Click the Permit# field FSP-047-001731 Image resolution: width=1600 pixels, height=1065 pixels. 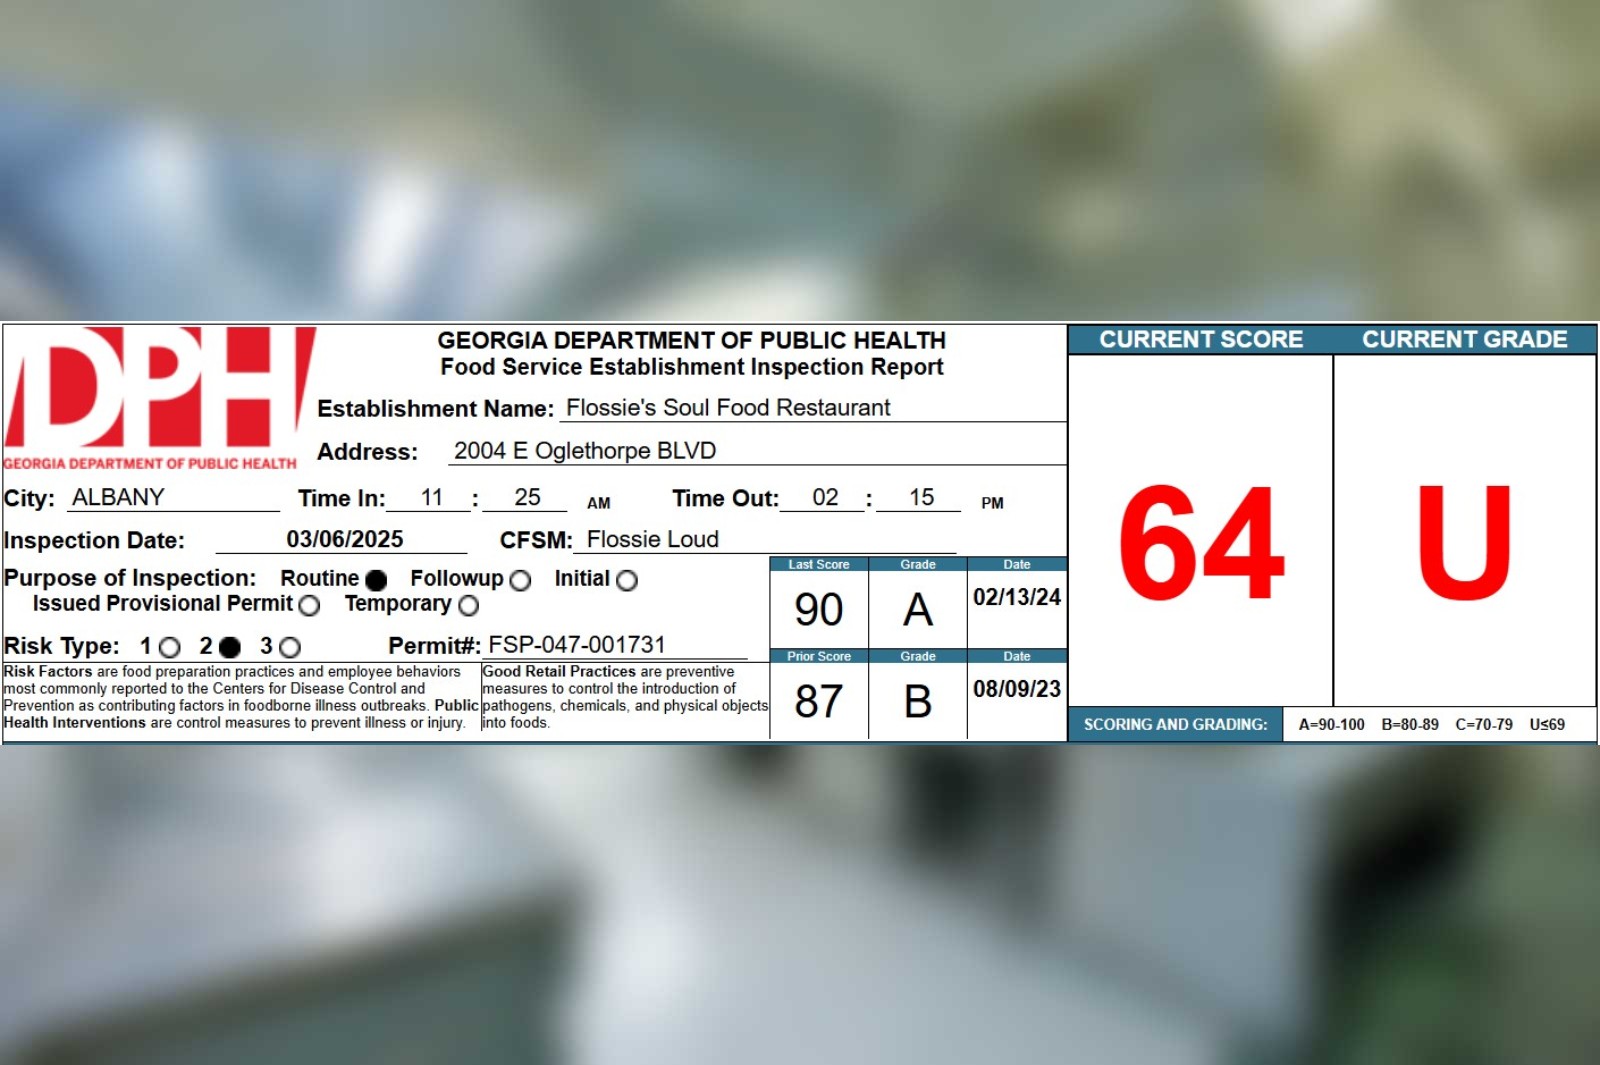coord(575,645)
